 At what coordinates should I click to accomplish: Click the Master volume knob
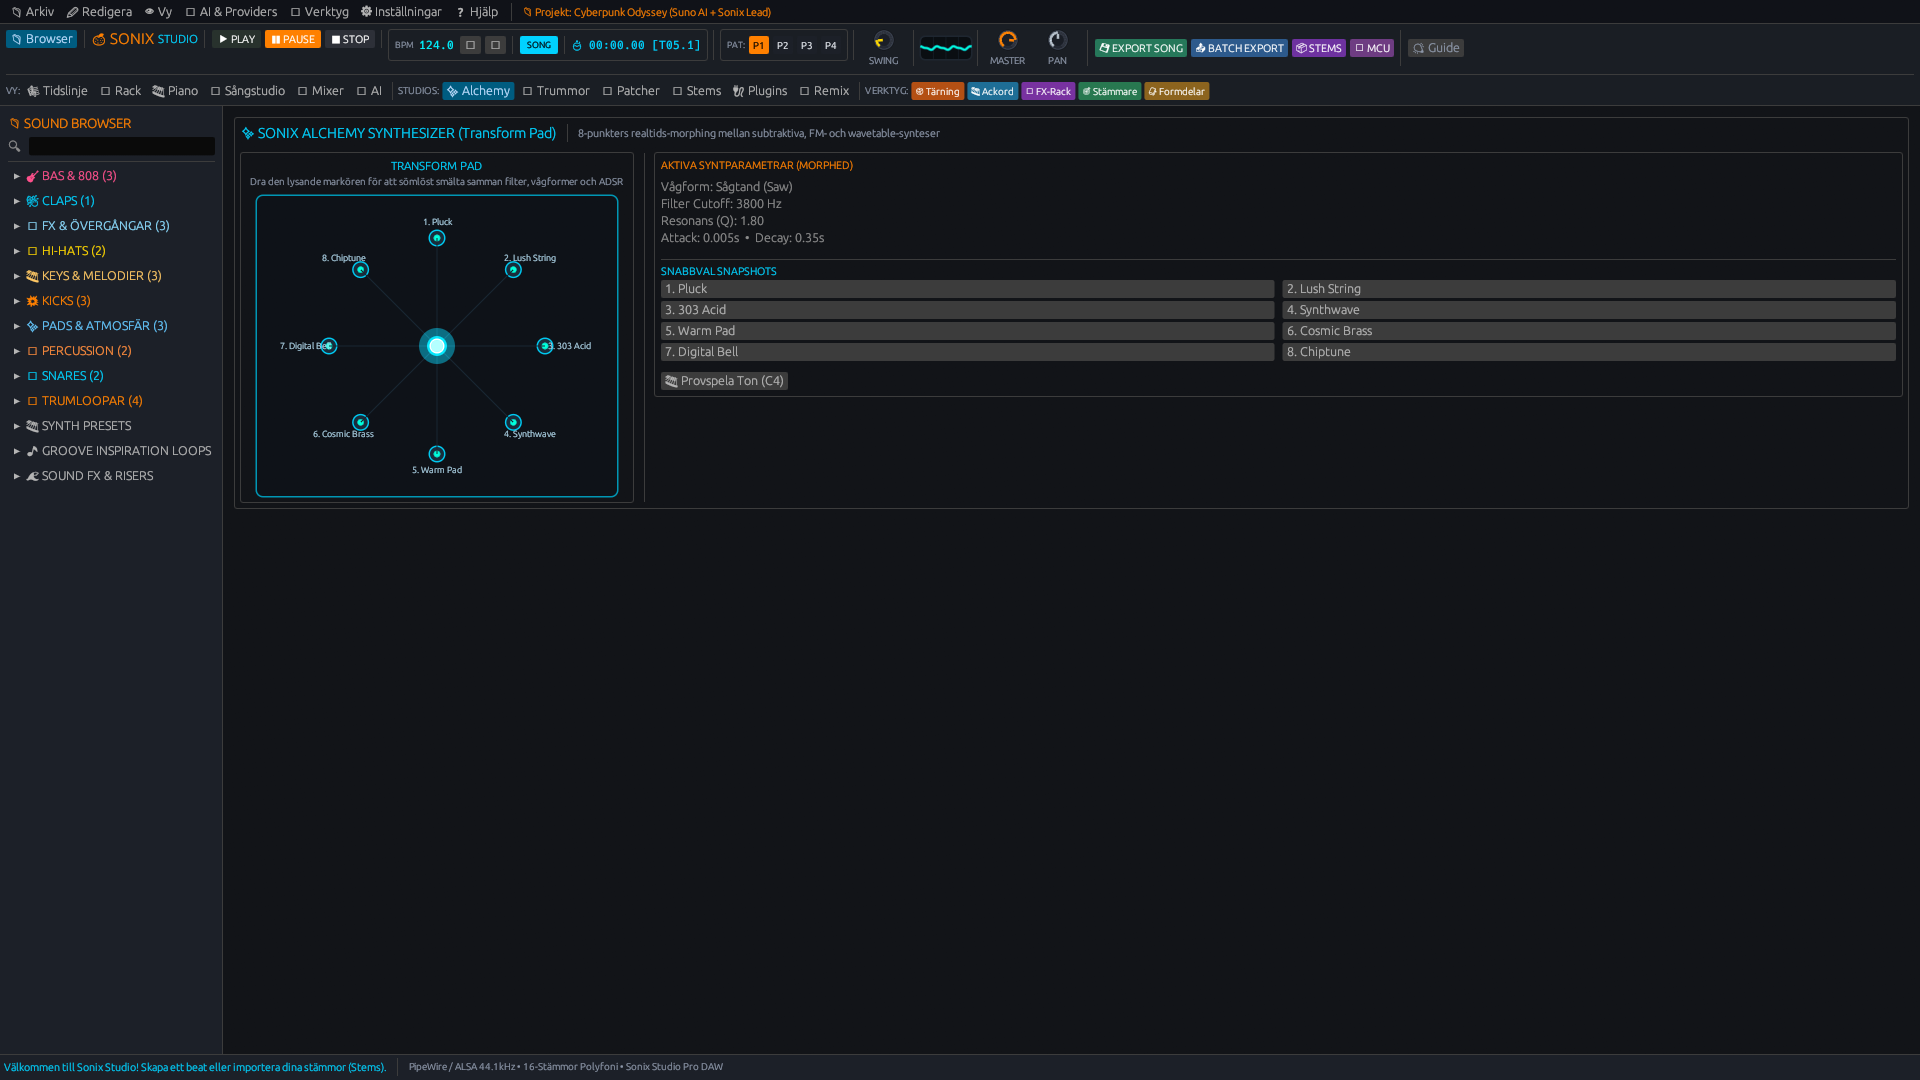pyautogui.click(x=1007, y=40)
